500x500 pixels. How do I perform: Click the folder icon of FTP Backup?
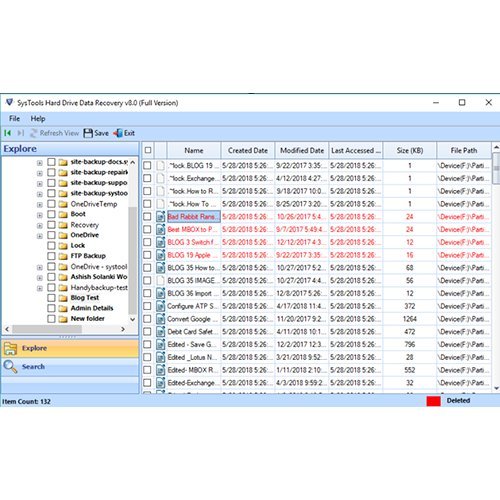click(x=63, y=256)
